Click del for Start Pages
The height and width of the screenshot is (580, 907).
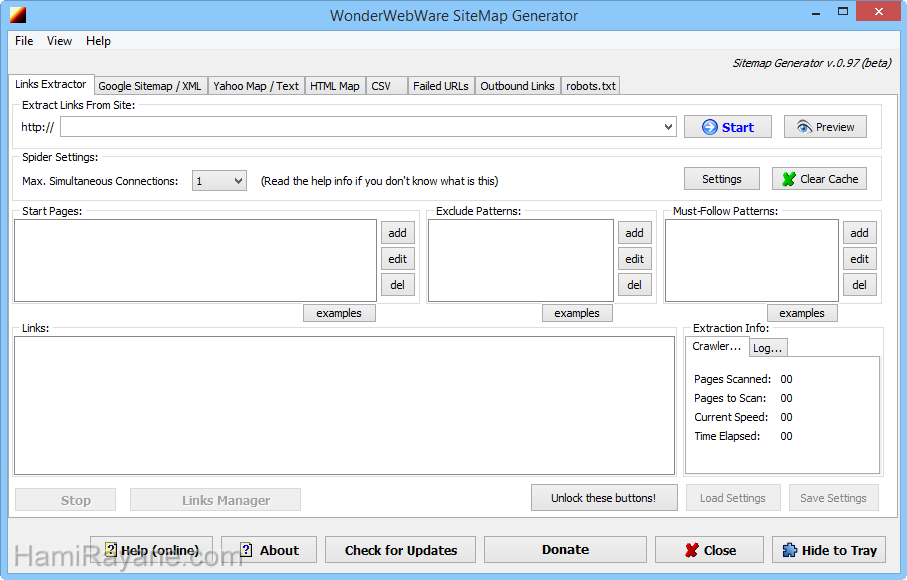[397, 285]
